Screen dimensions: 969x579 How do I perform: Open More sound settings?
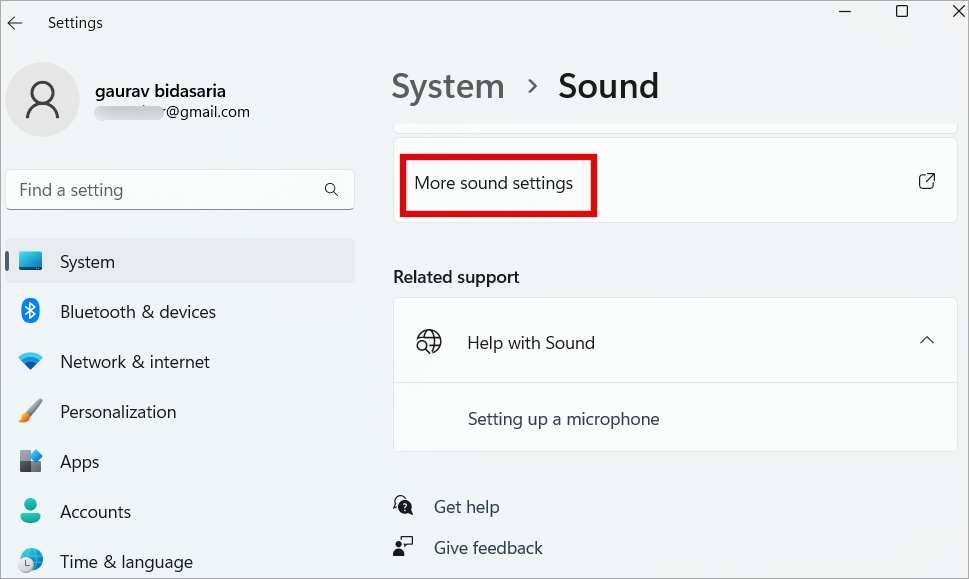tap(494, 184)
